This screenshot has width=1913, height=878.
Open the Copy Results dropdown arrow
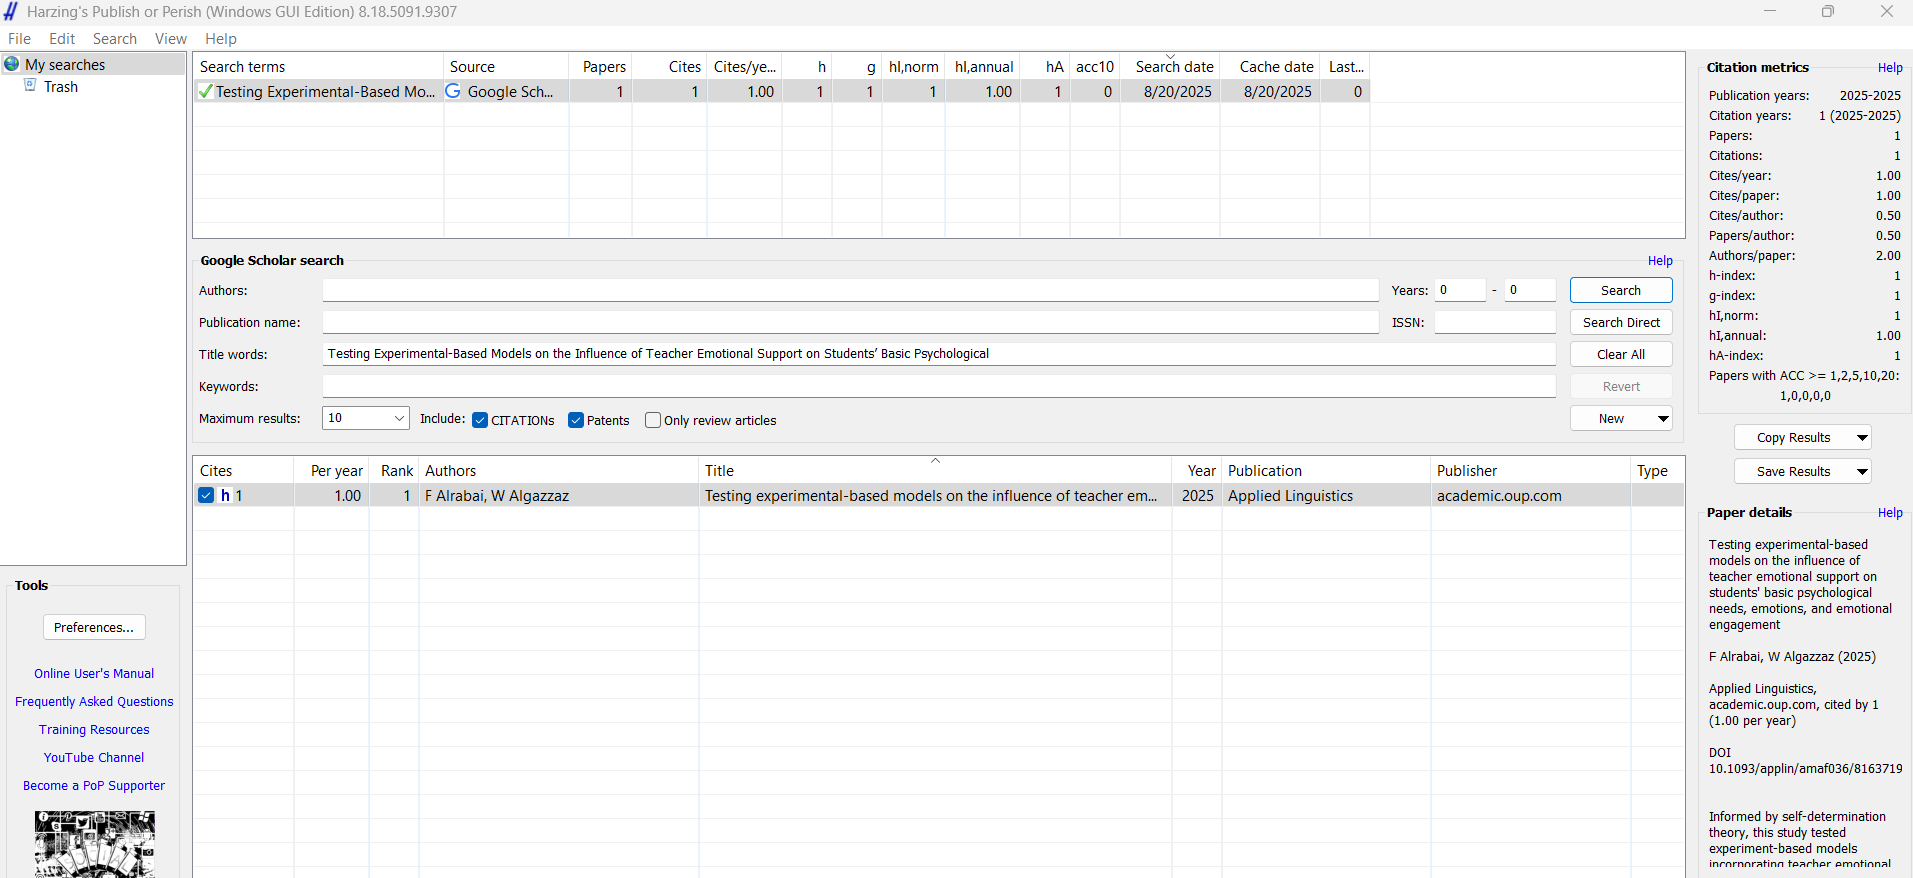point(1862,438)
